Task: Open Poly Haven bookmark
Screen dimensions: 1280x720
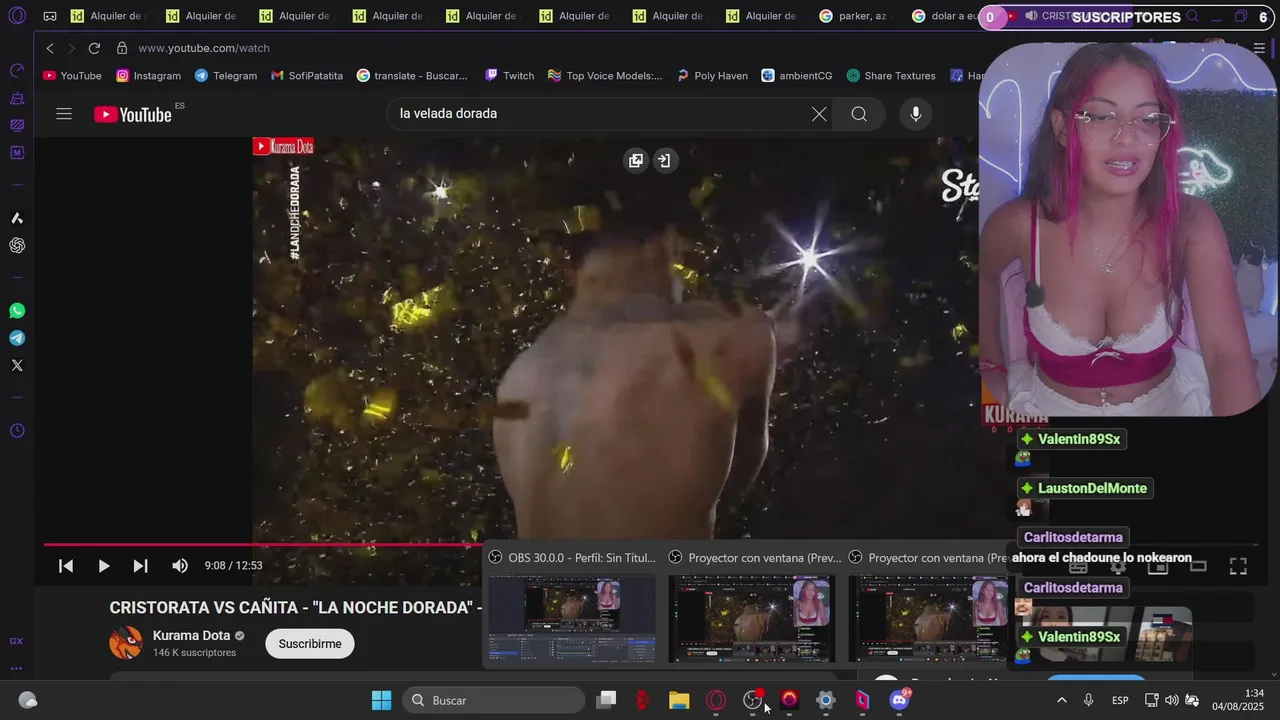Action: [712, 76]
